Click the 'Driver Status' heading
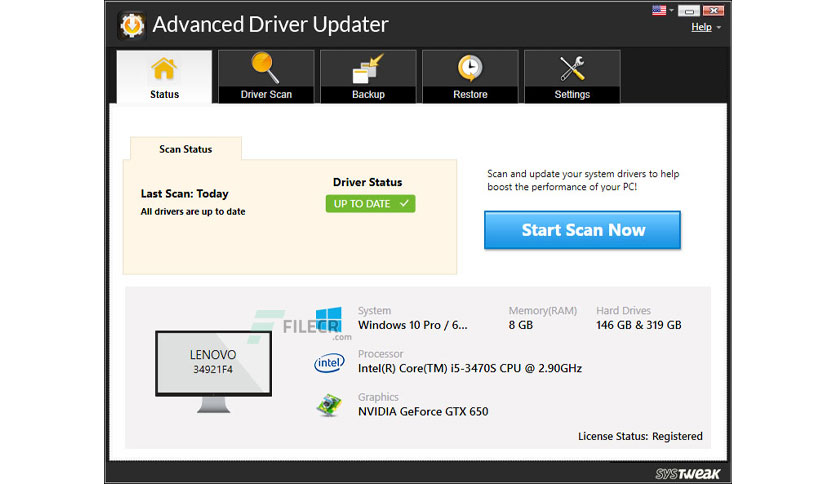The image size is (836, 484). coord(367,182)
